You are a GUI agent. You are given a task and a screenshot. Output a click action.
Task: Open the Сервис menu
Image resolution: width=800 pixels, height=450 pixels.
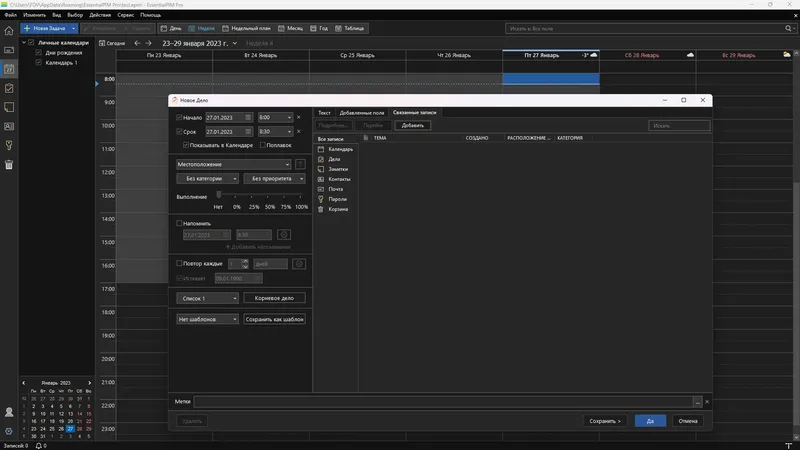tap(126, 15)
